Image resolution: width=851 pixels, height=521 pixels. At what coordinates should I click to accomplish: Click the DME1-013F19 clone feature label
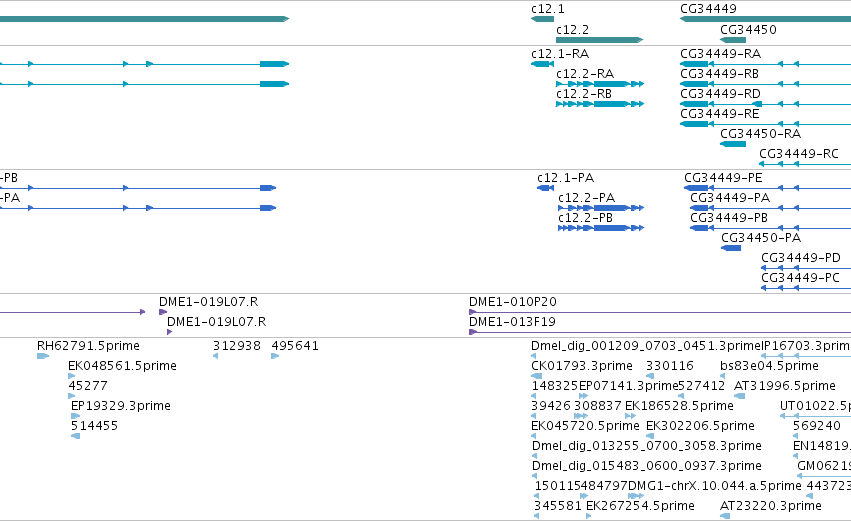tap(512, 322)
